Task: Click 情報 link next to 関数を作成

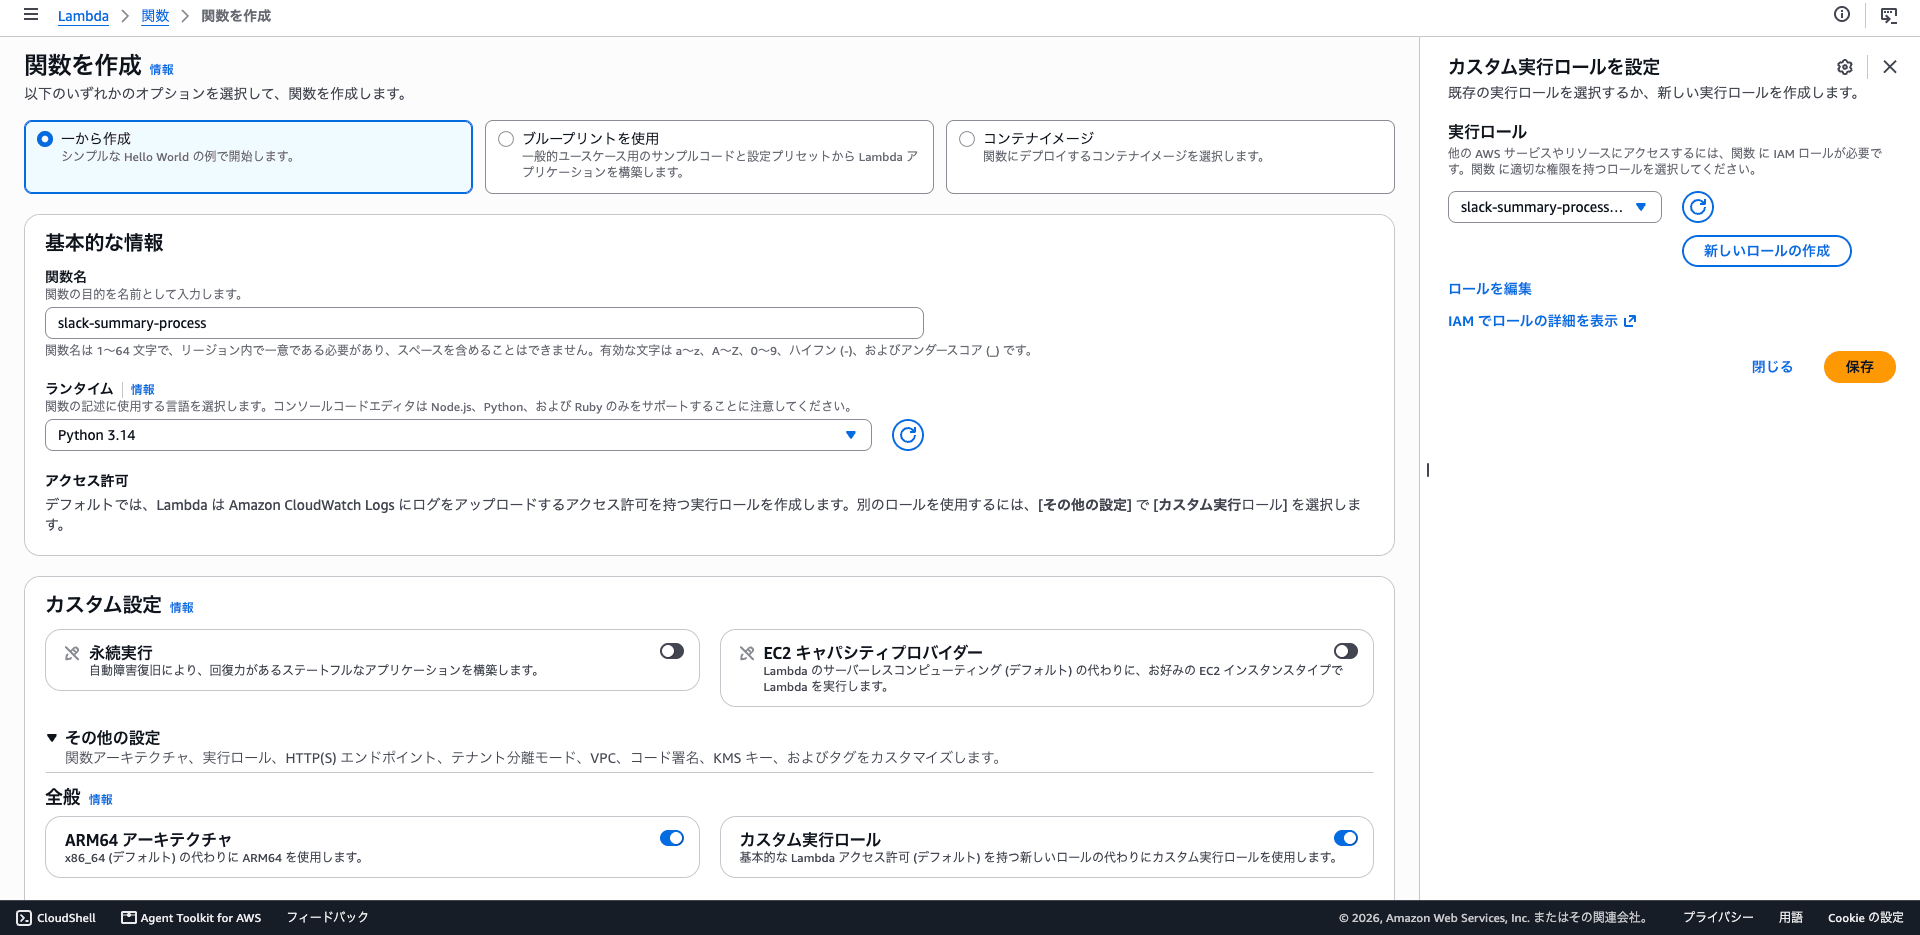Action: click(161, 70)
